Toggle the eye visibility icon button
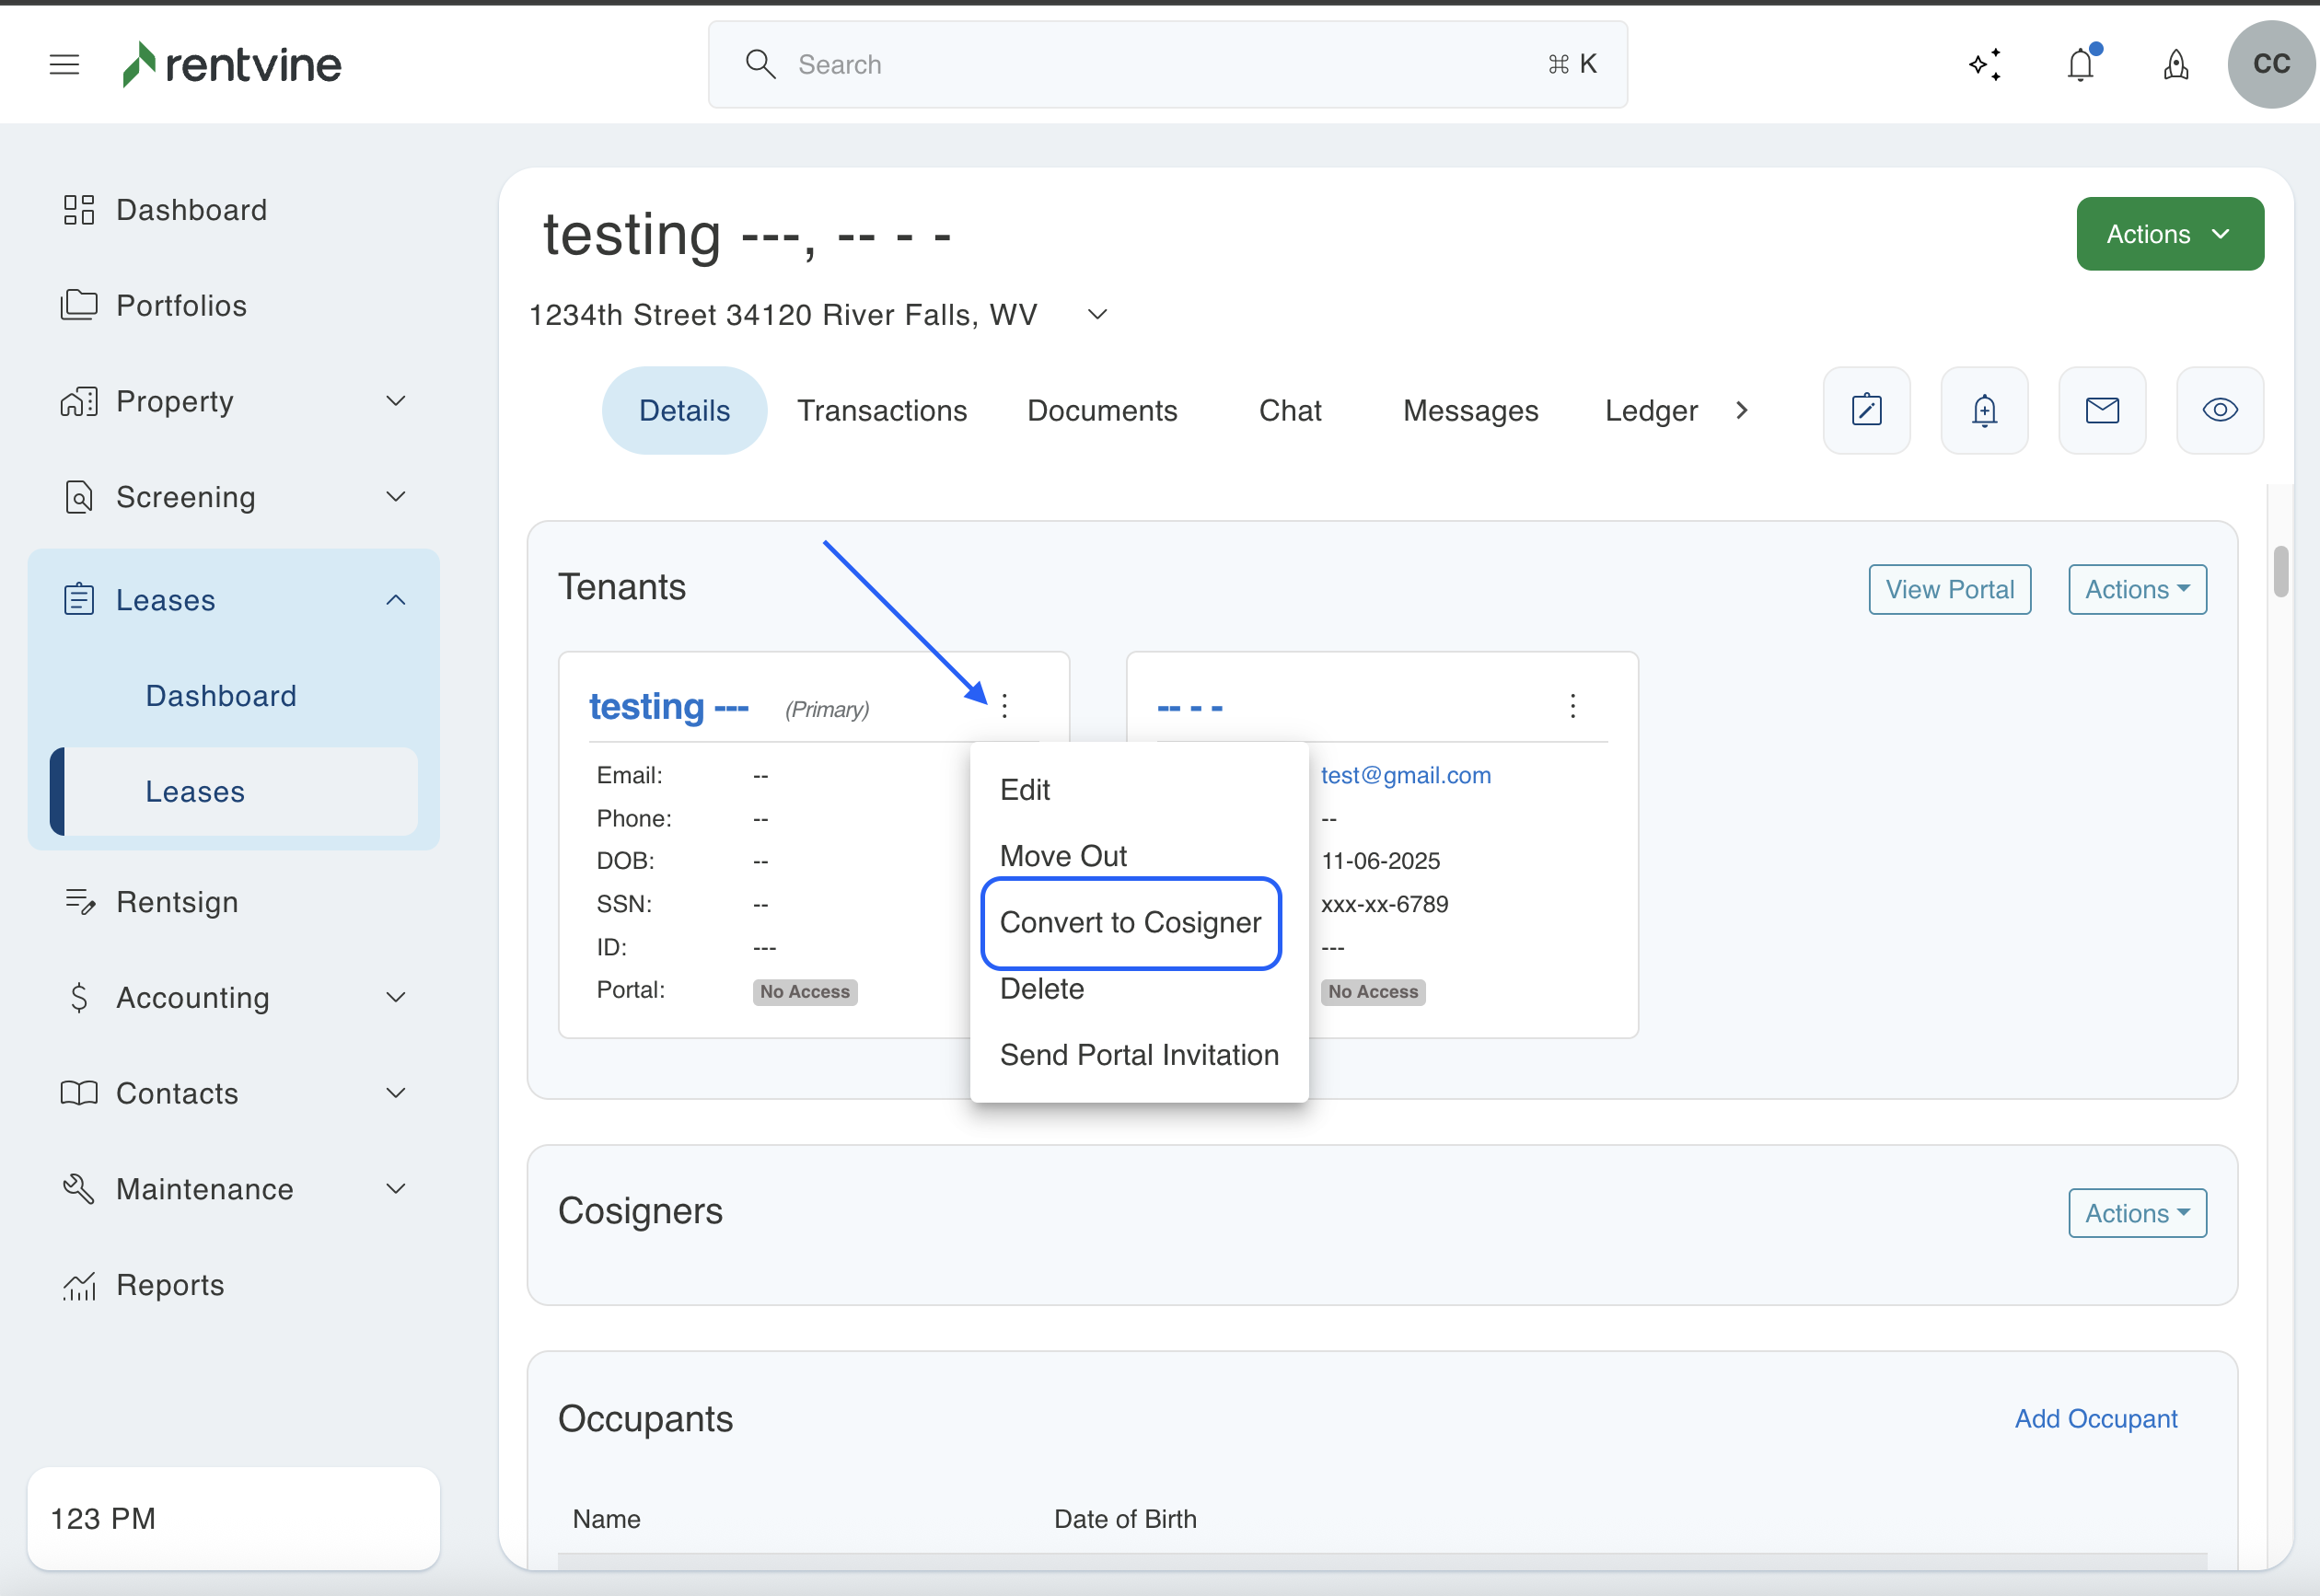Viewport: 2320px width, 1596px height. click(x=2220, y=410)
